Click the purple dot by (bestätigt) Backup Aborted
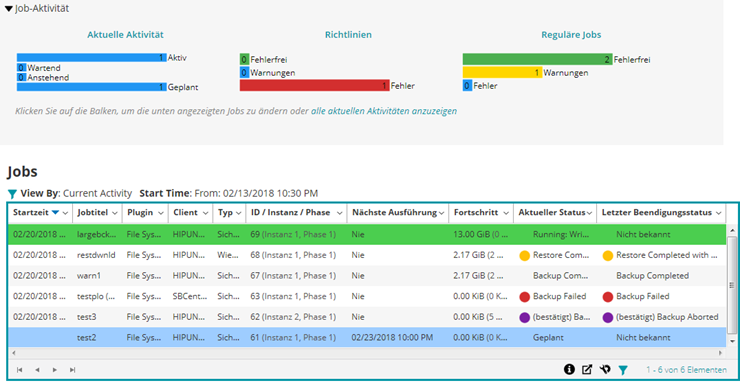The image size is (740, 383). 608,317
